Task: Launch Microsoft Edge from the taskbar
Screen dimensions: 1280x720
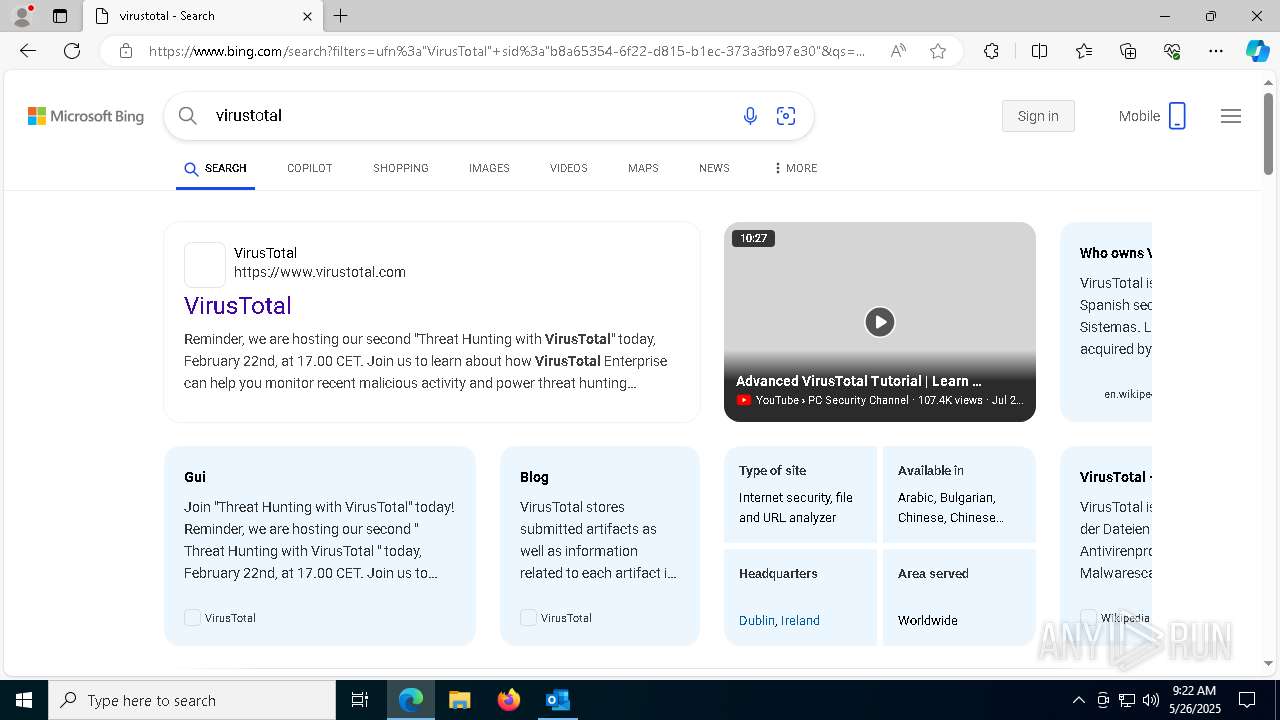Action: [411, 700]
